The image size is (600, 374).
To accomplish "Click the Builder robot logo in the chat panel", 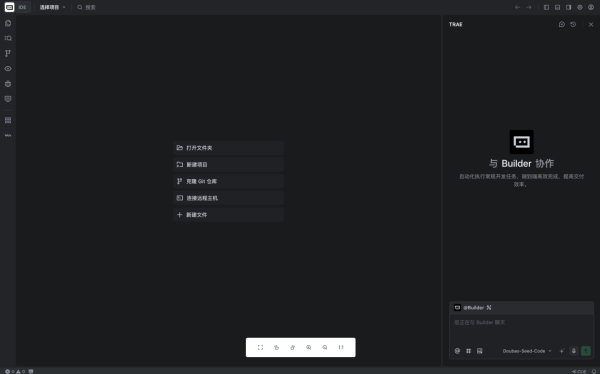I will tap(521, 142).
